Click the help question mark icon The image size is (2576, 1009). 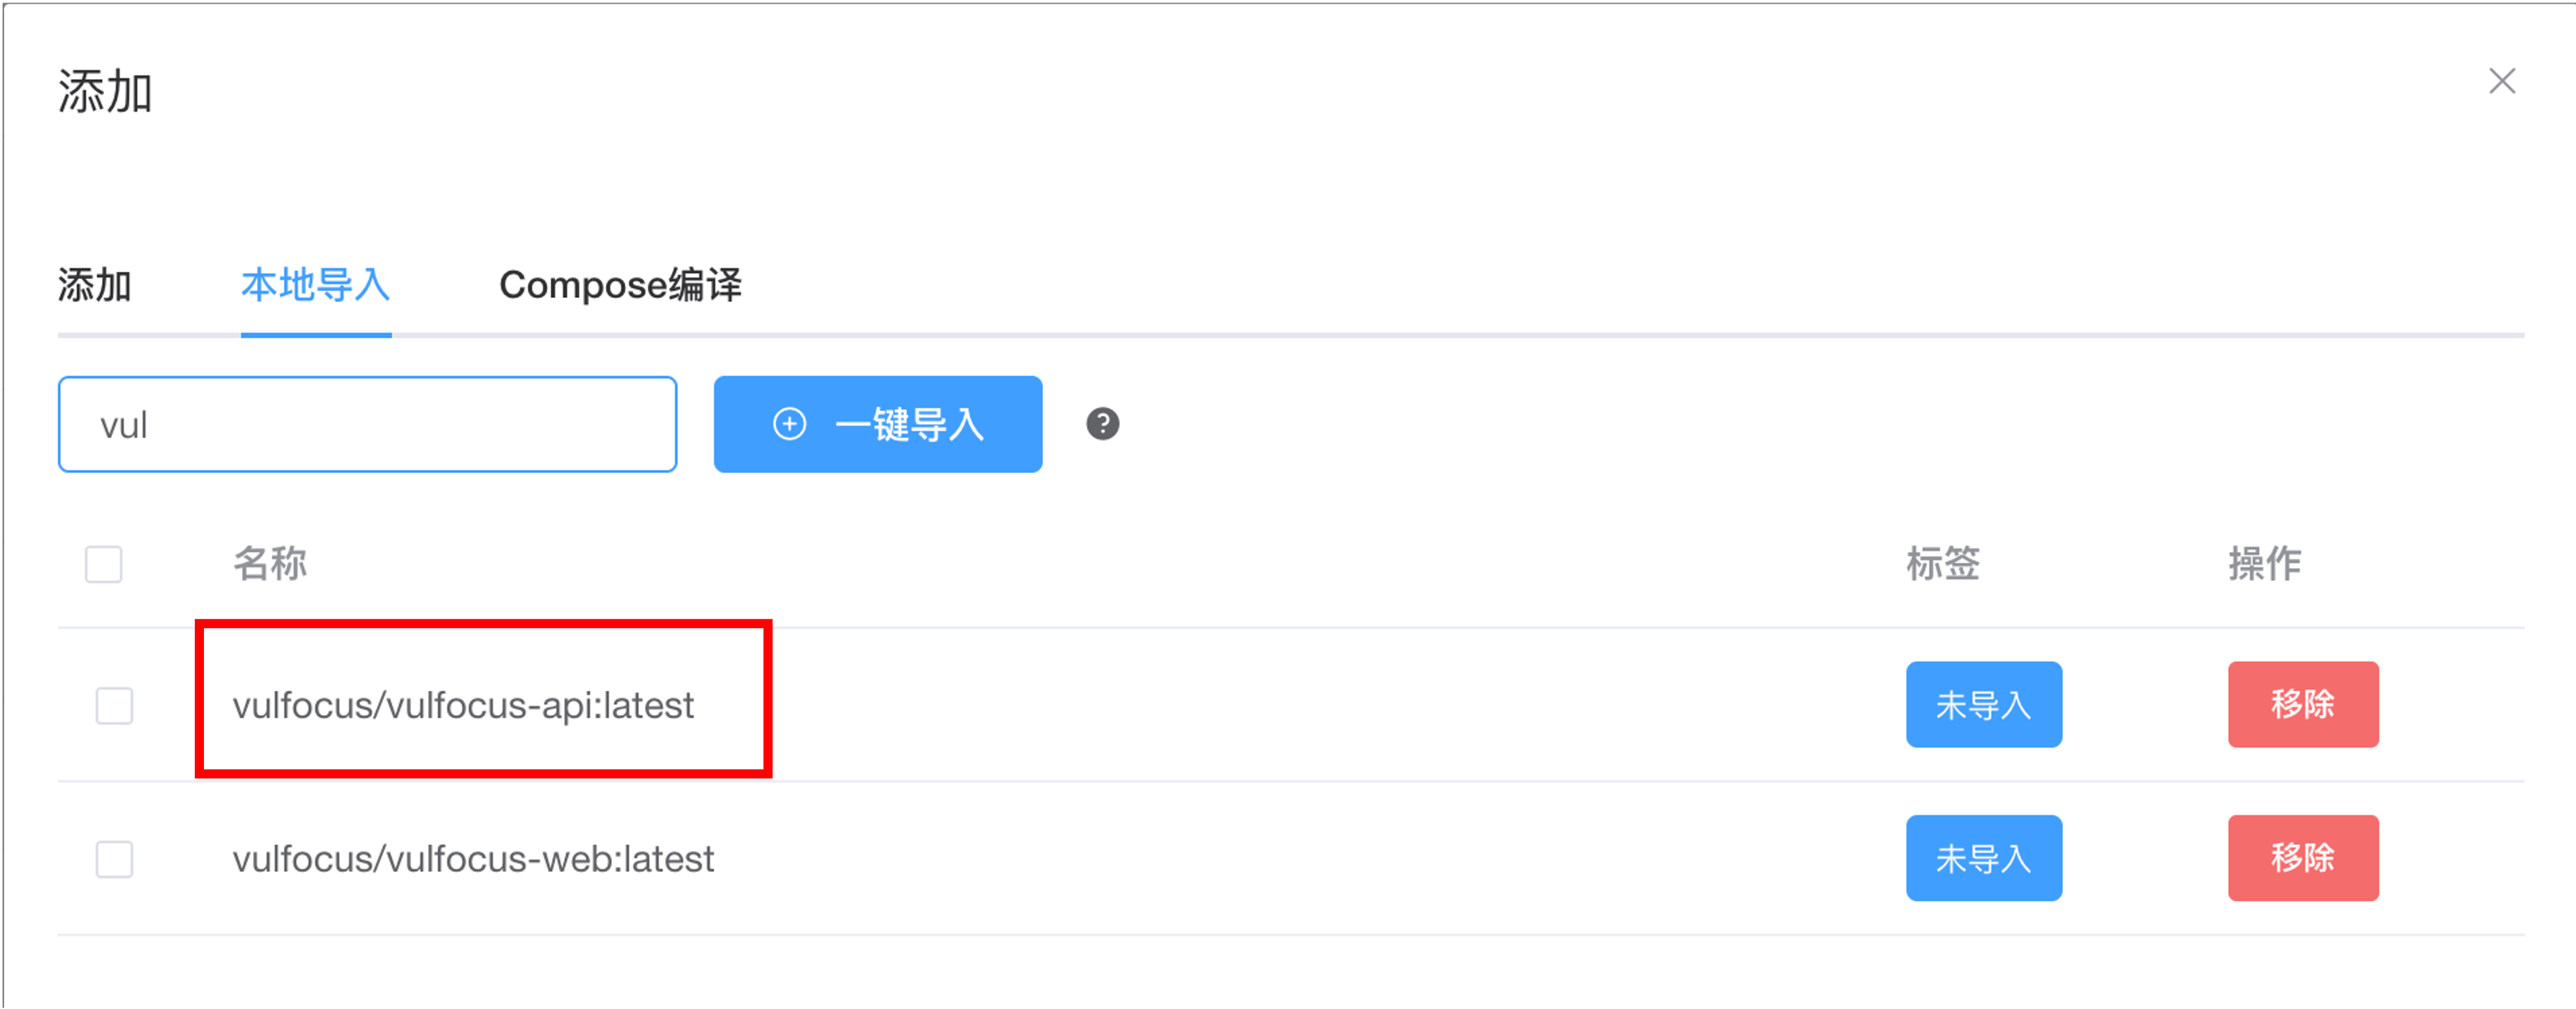click(x=1102, y=424)
